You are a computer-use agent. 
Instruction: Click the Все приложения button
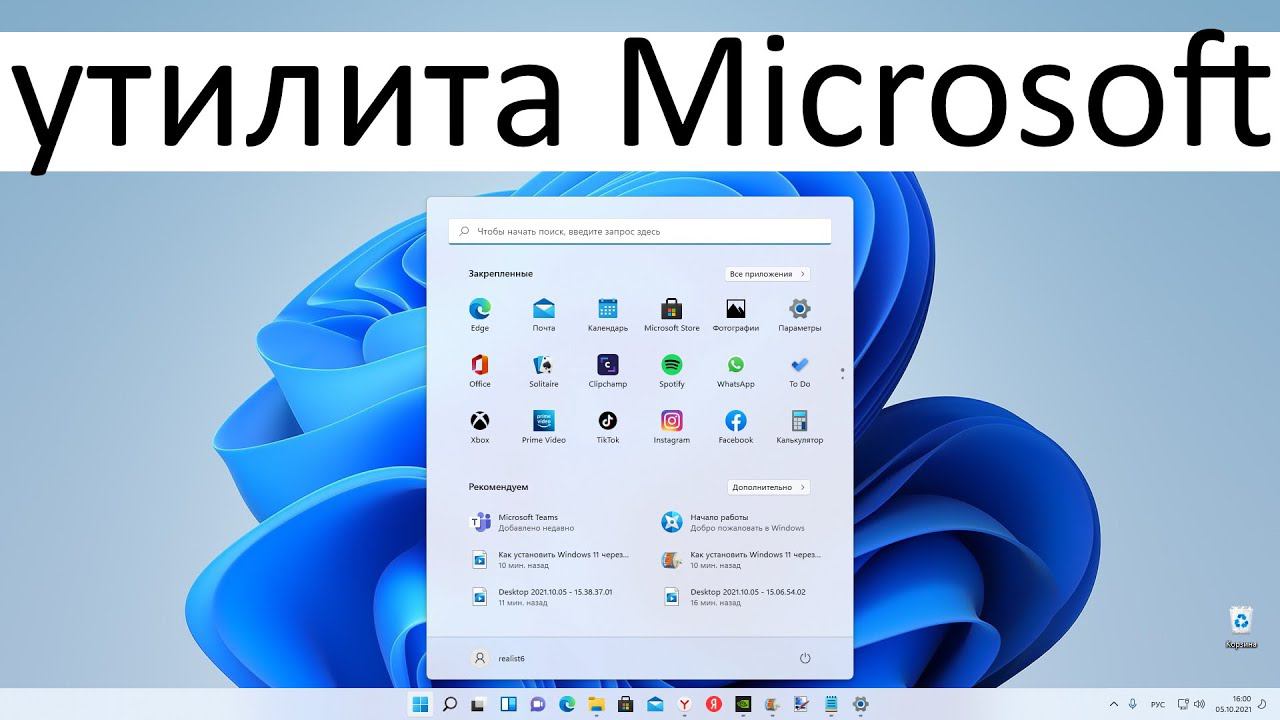(767, 274)
